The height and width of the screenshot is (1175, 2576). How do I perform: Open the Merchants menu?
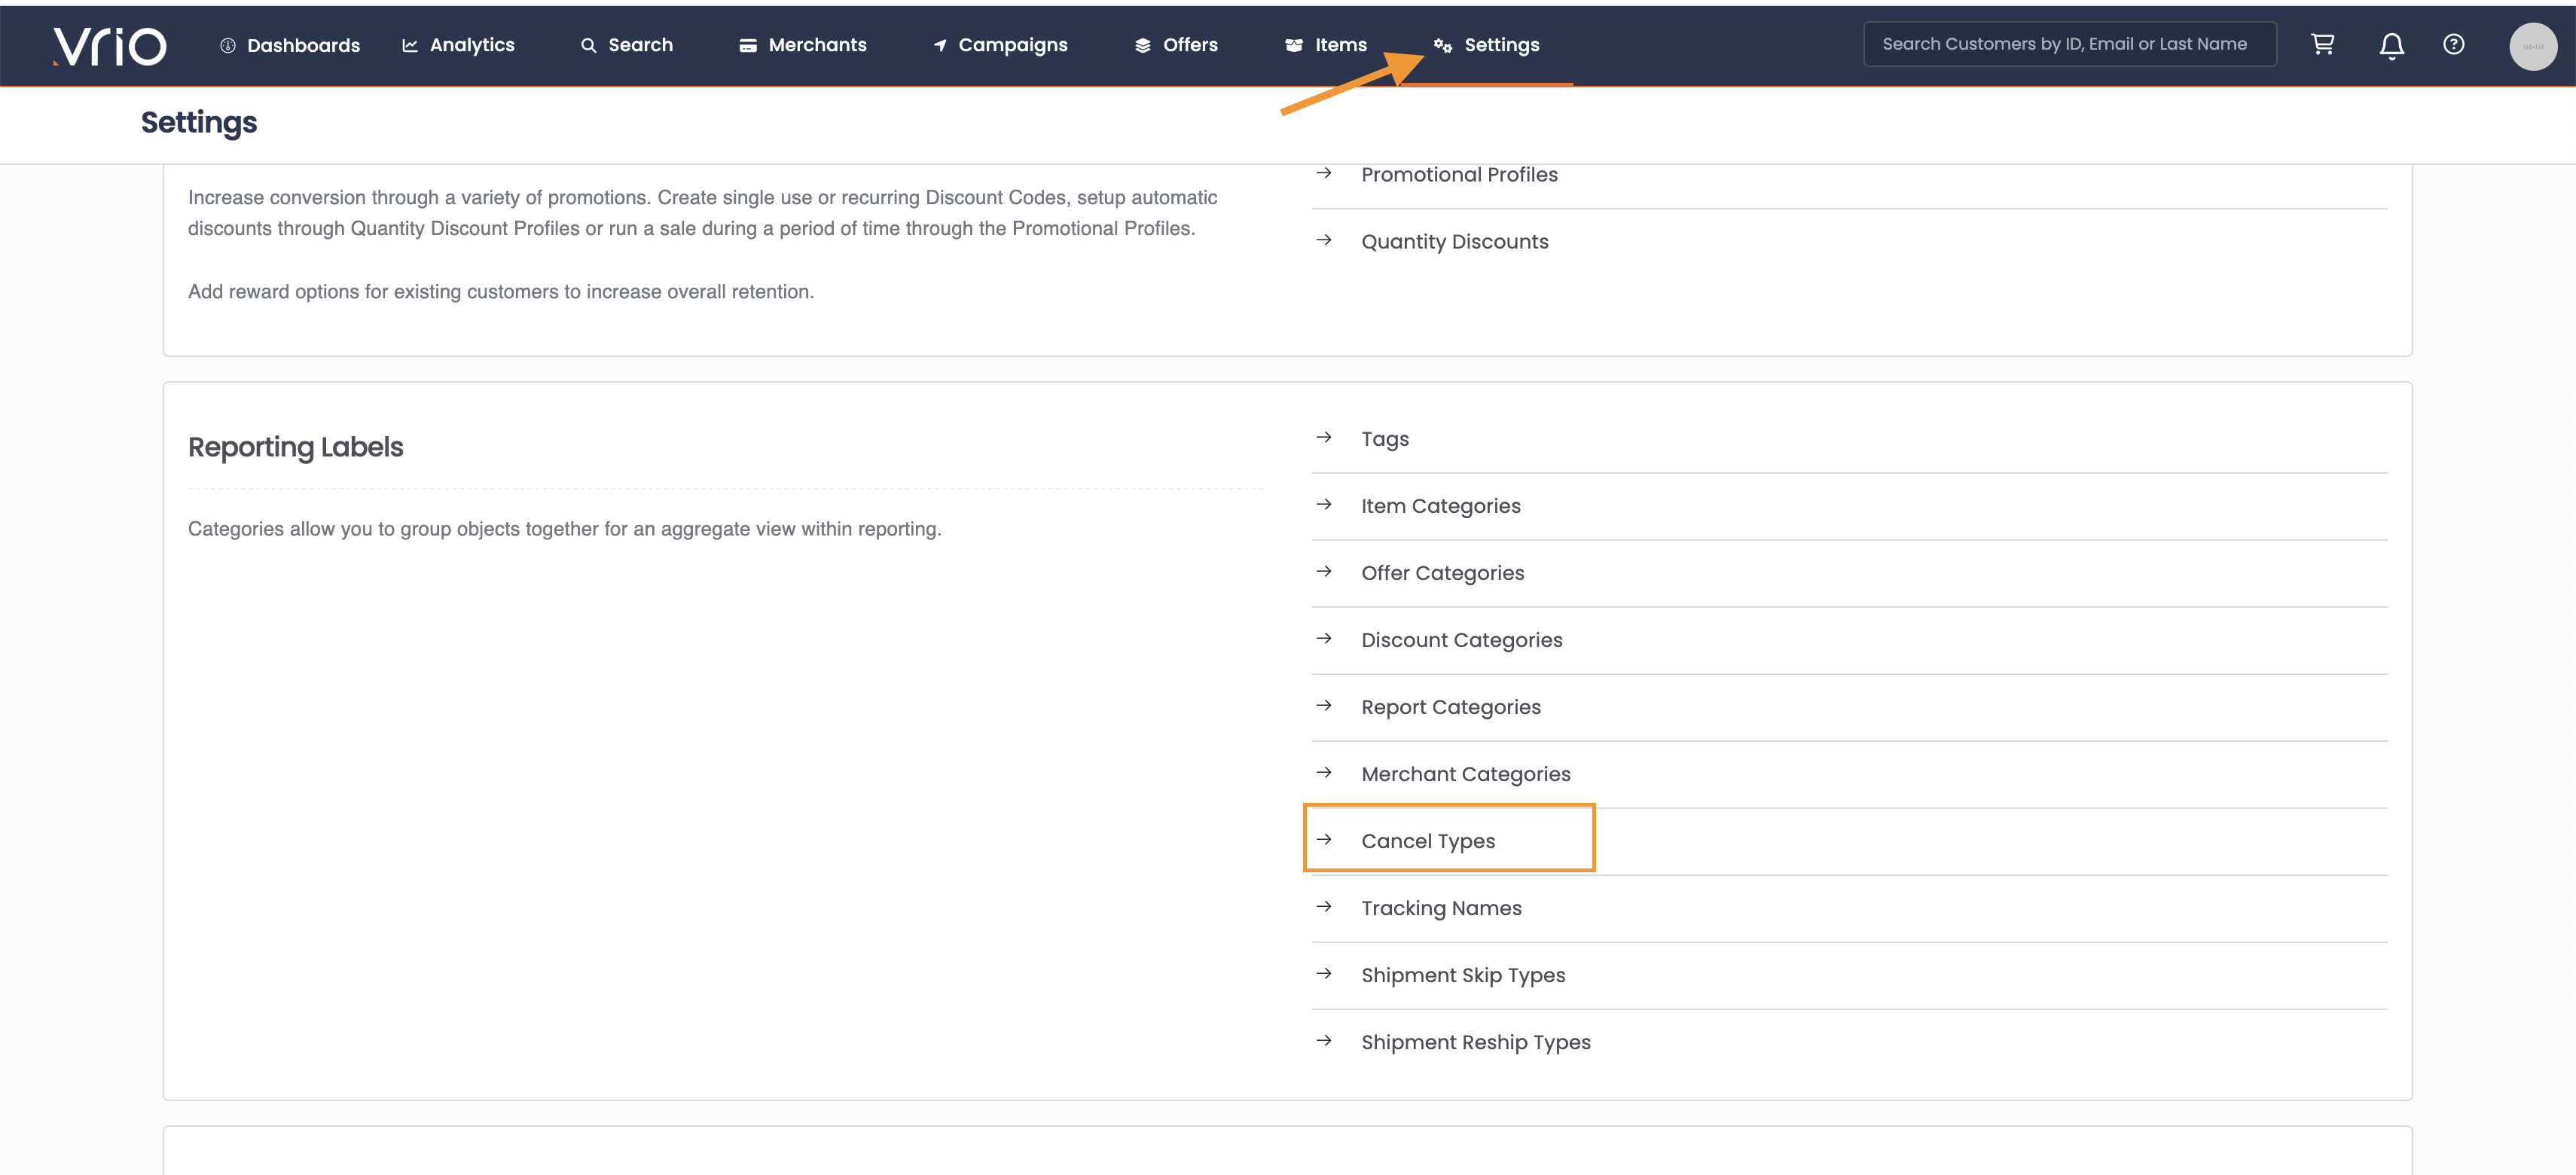pos(803,45)
